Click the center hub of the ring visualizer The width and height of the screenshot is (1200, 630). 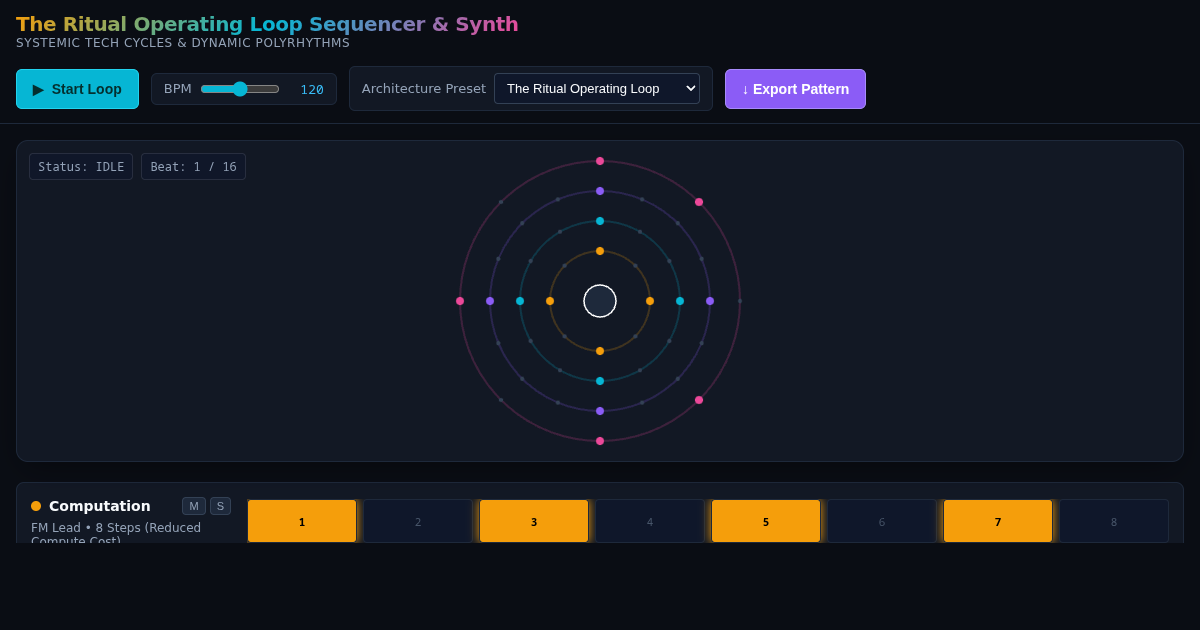[x=600, y=301]
